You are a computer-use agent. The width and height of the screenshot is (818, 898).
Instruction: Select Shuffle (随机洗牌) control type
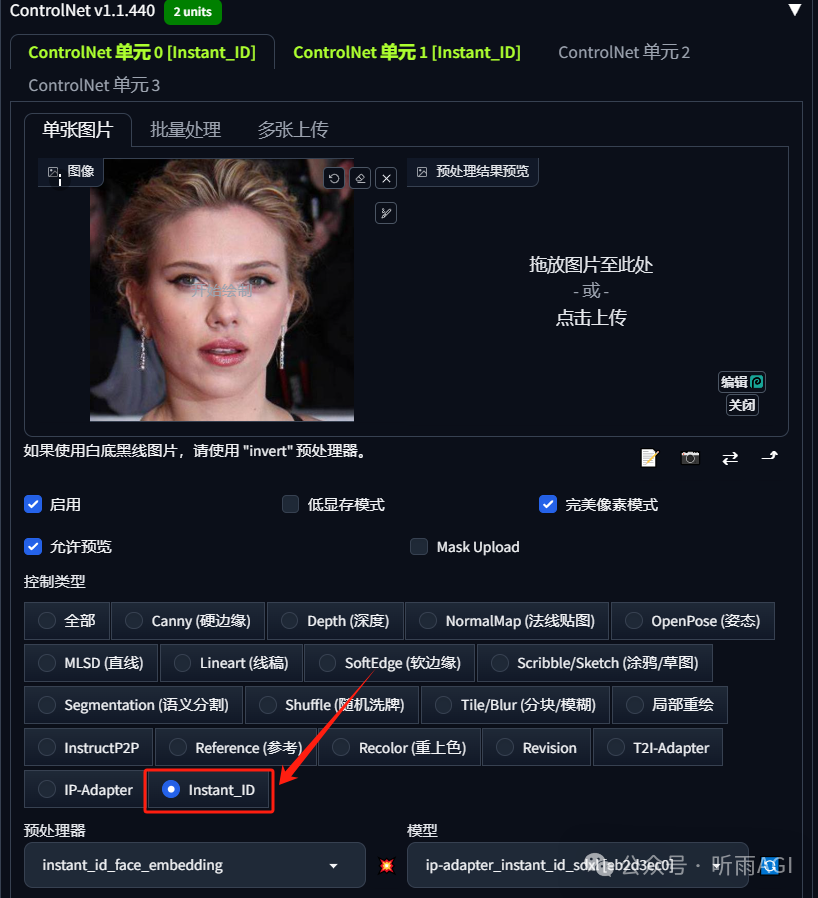pos(332,705)
